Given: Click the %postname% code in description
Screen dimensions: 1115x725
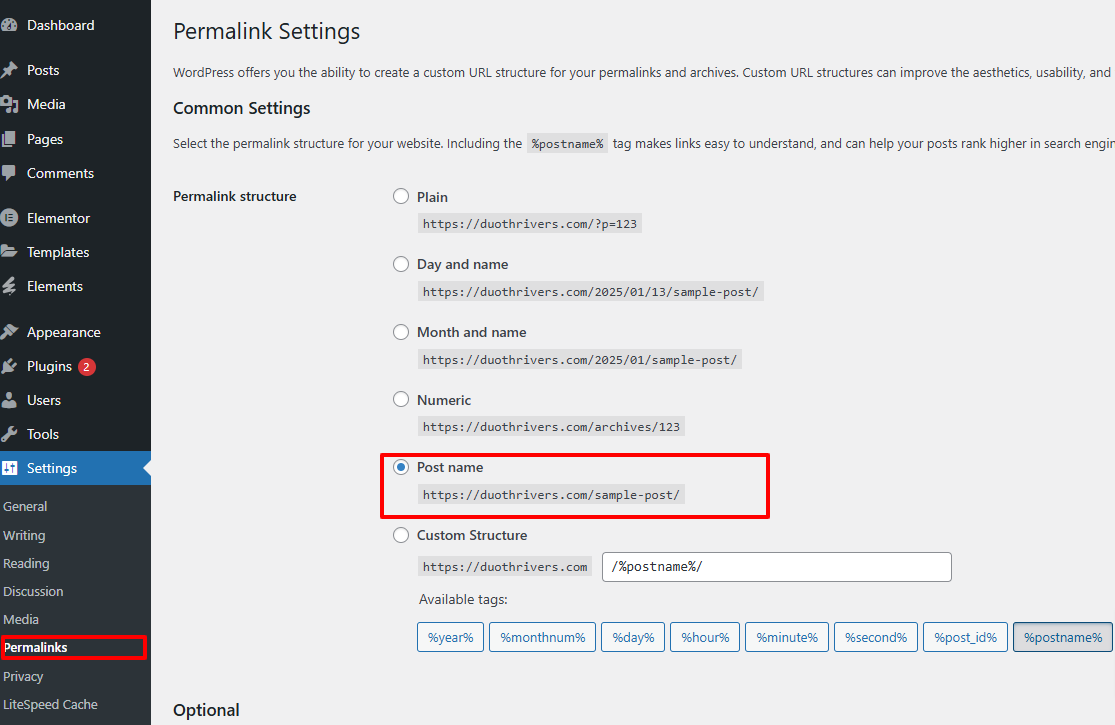Looking at the screenshot, I should point(567,144).
